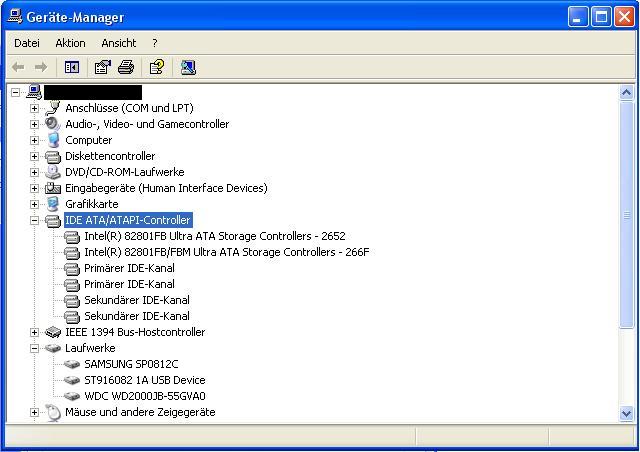
Task: Select Intel(R) 82801FB/FBM controllers - 266F
Action: point(227,252)
